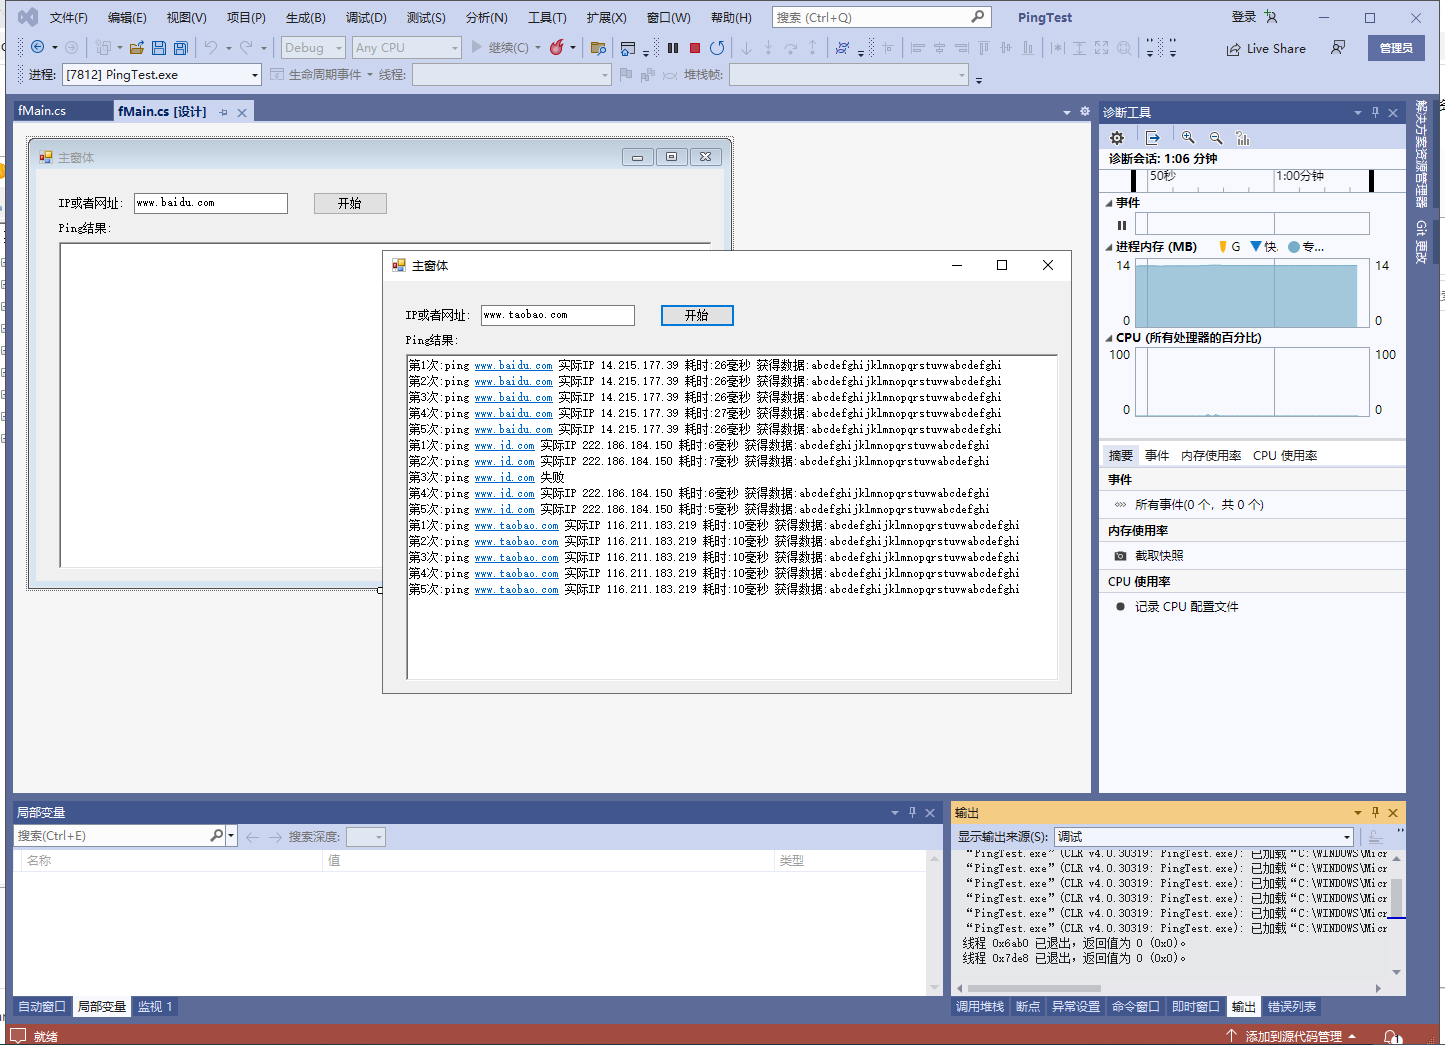
Task: Click the 记录 CPU 配置文件 record dot
Action: (1120, 607)
